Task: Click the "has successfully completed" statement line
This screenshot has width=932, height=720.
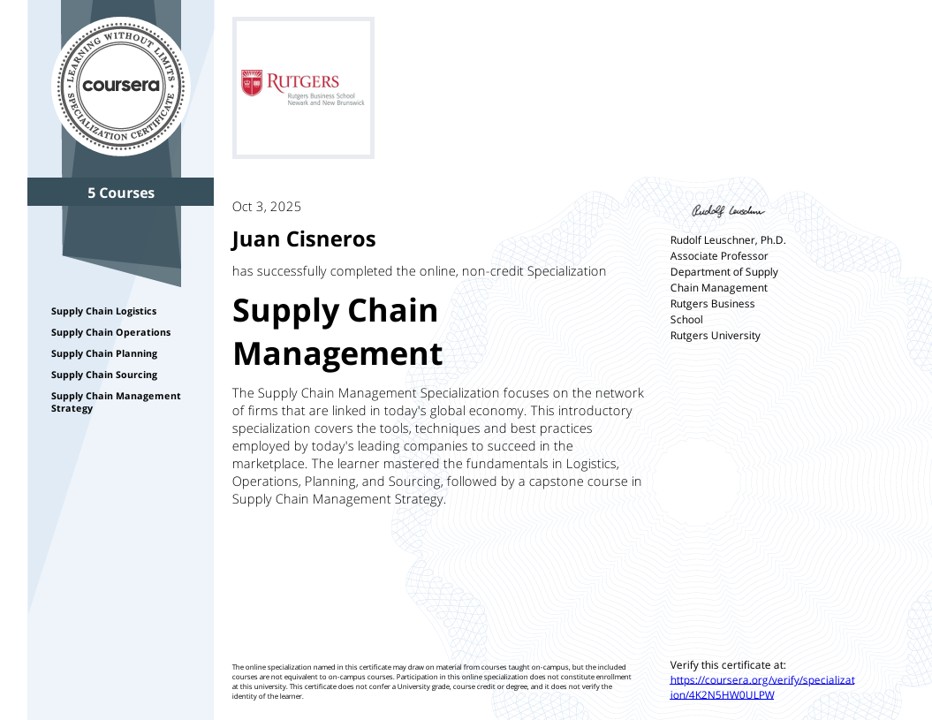Action: tap(419, 271)
